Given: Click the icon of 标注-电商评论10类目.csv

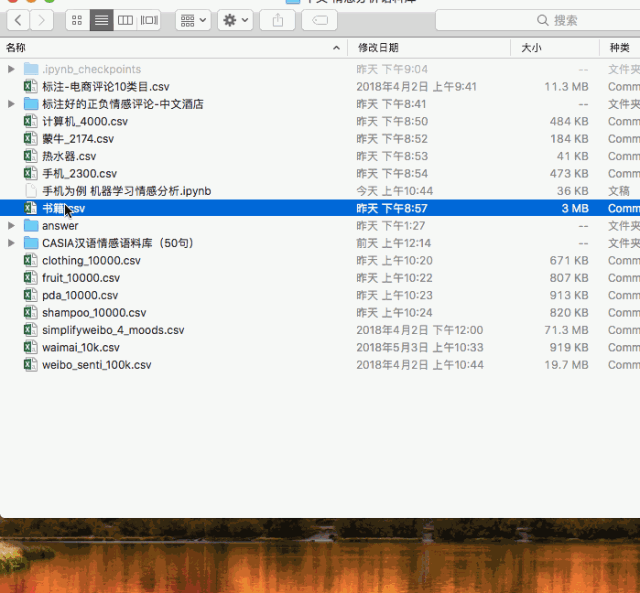Looking at the screenshot, I should 31,86.
